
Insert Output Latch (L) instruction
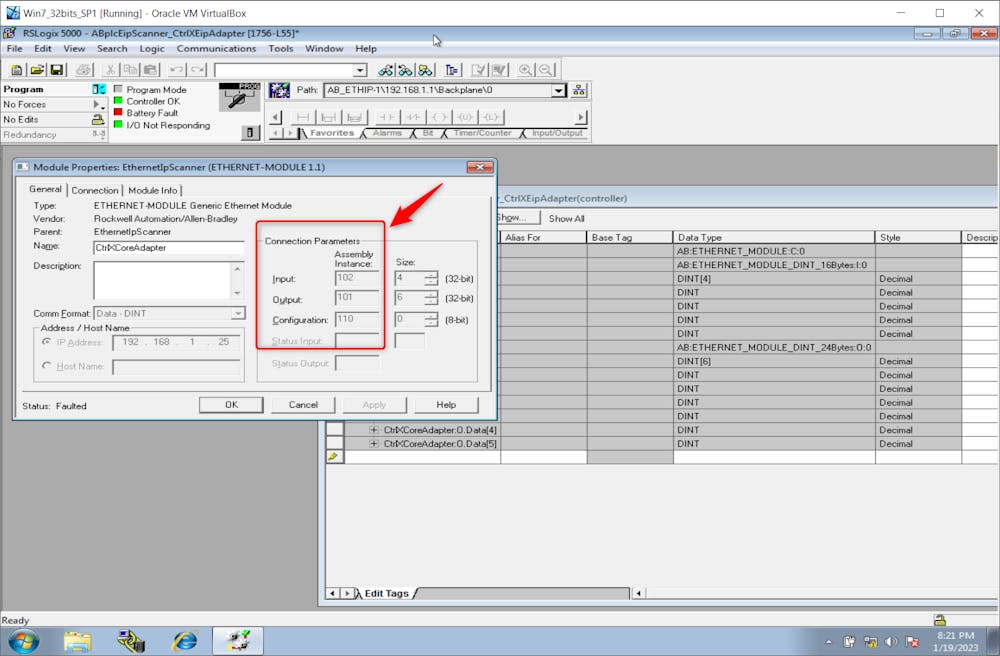point(490,117)
